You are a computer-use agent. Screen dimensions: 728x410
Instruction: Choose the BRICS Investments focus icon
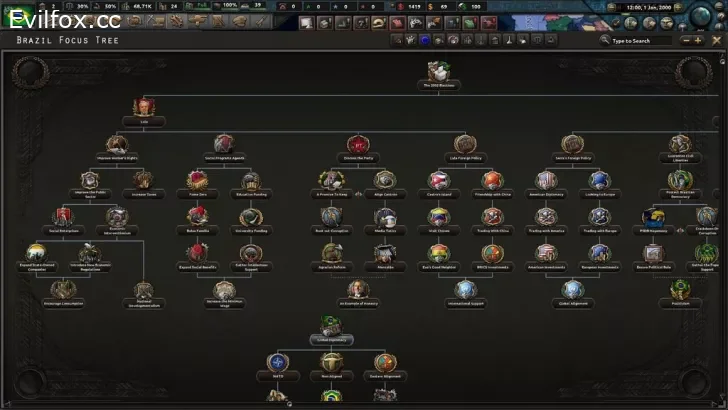[x=490, y=253]
